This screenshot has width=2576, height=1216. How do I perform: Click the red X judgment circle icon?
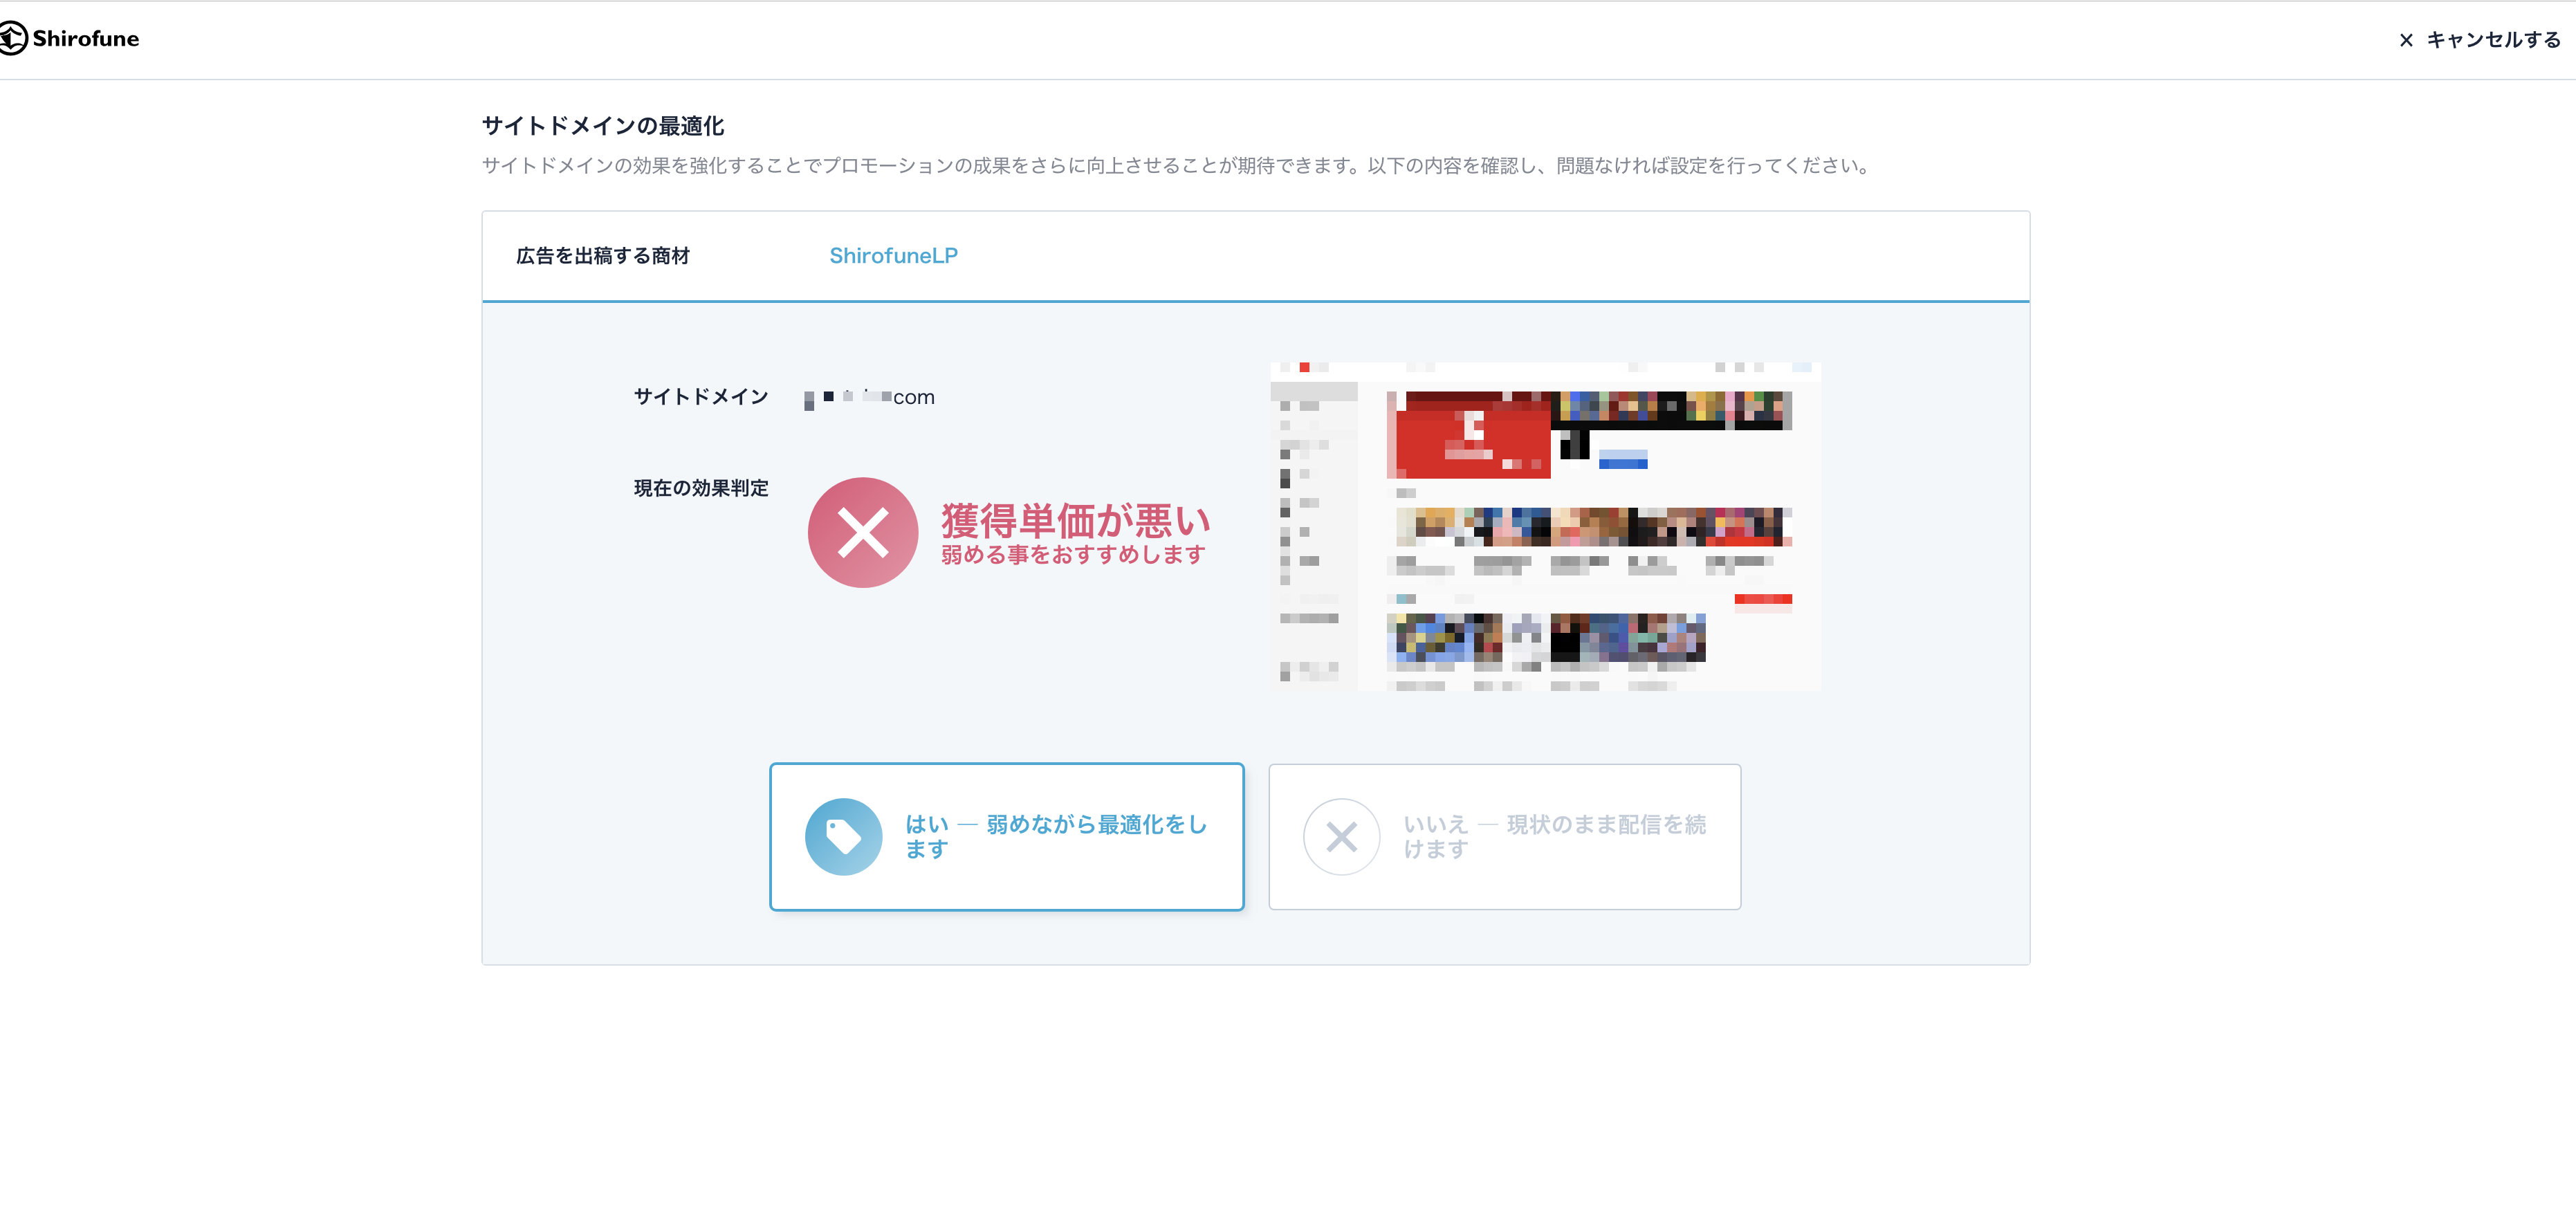[x=862, y=532]
